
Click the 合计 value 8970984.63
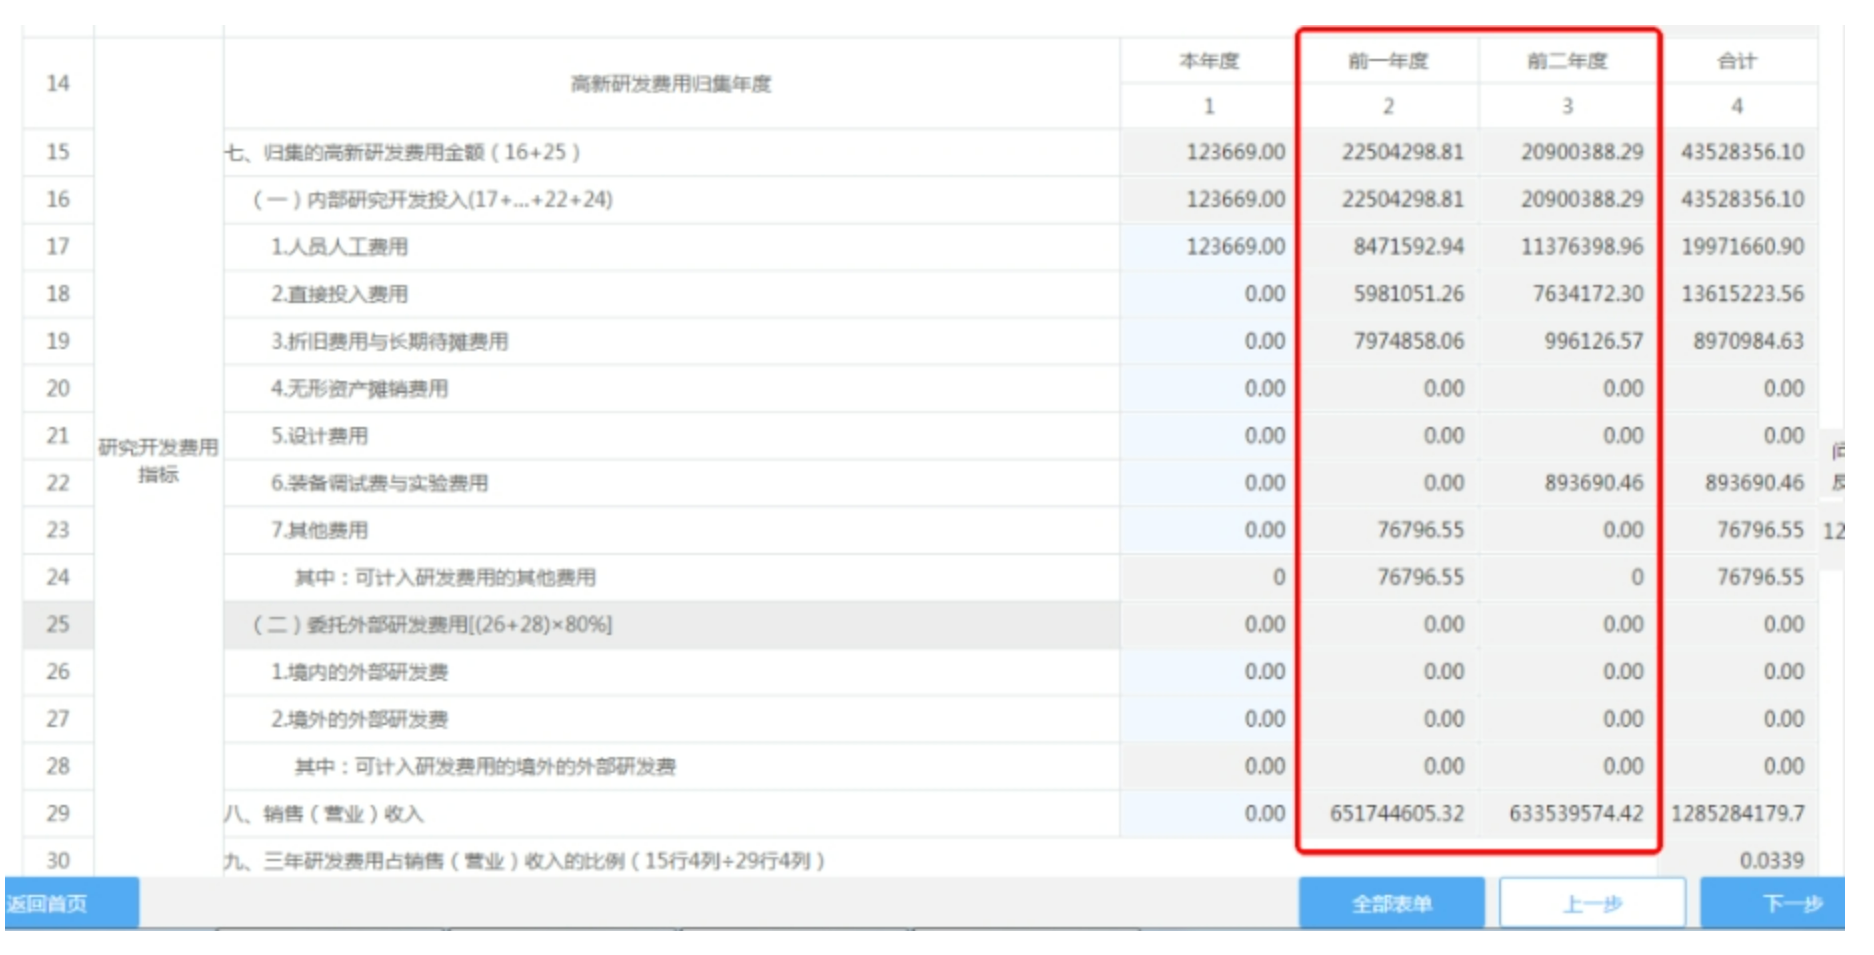(1748, 341)
